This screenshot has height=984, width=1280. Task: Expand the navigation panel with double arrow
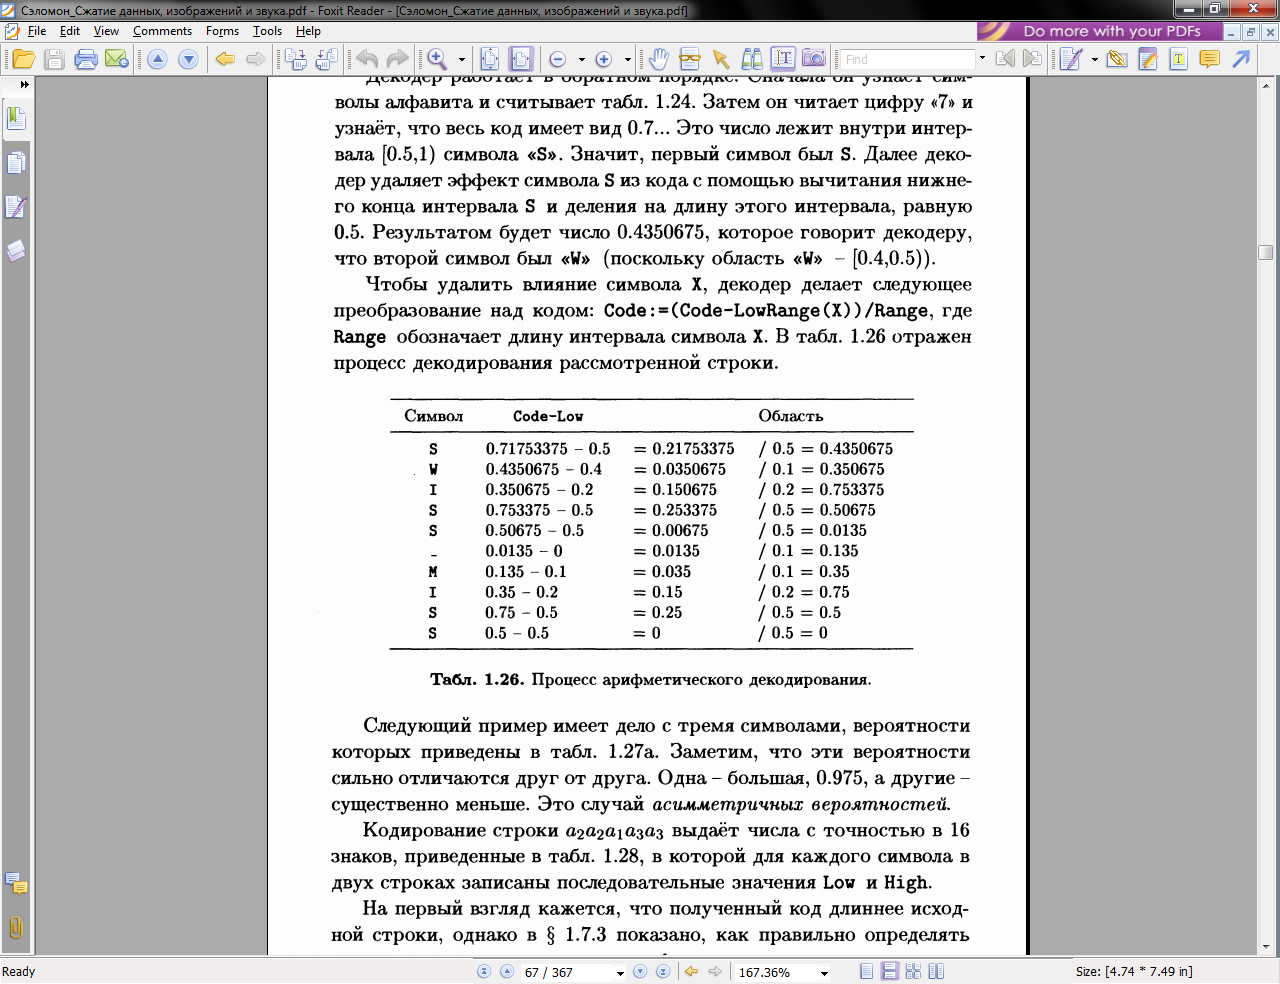pos(24,85)
